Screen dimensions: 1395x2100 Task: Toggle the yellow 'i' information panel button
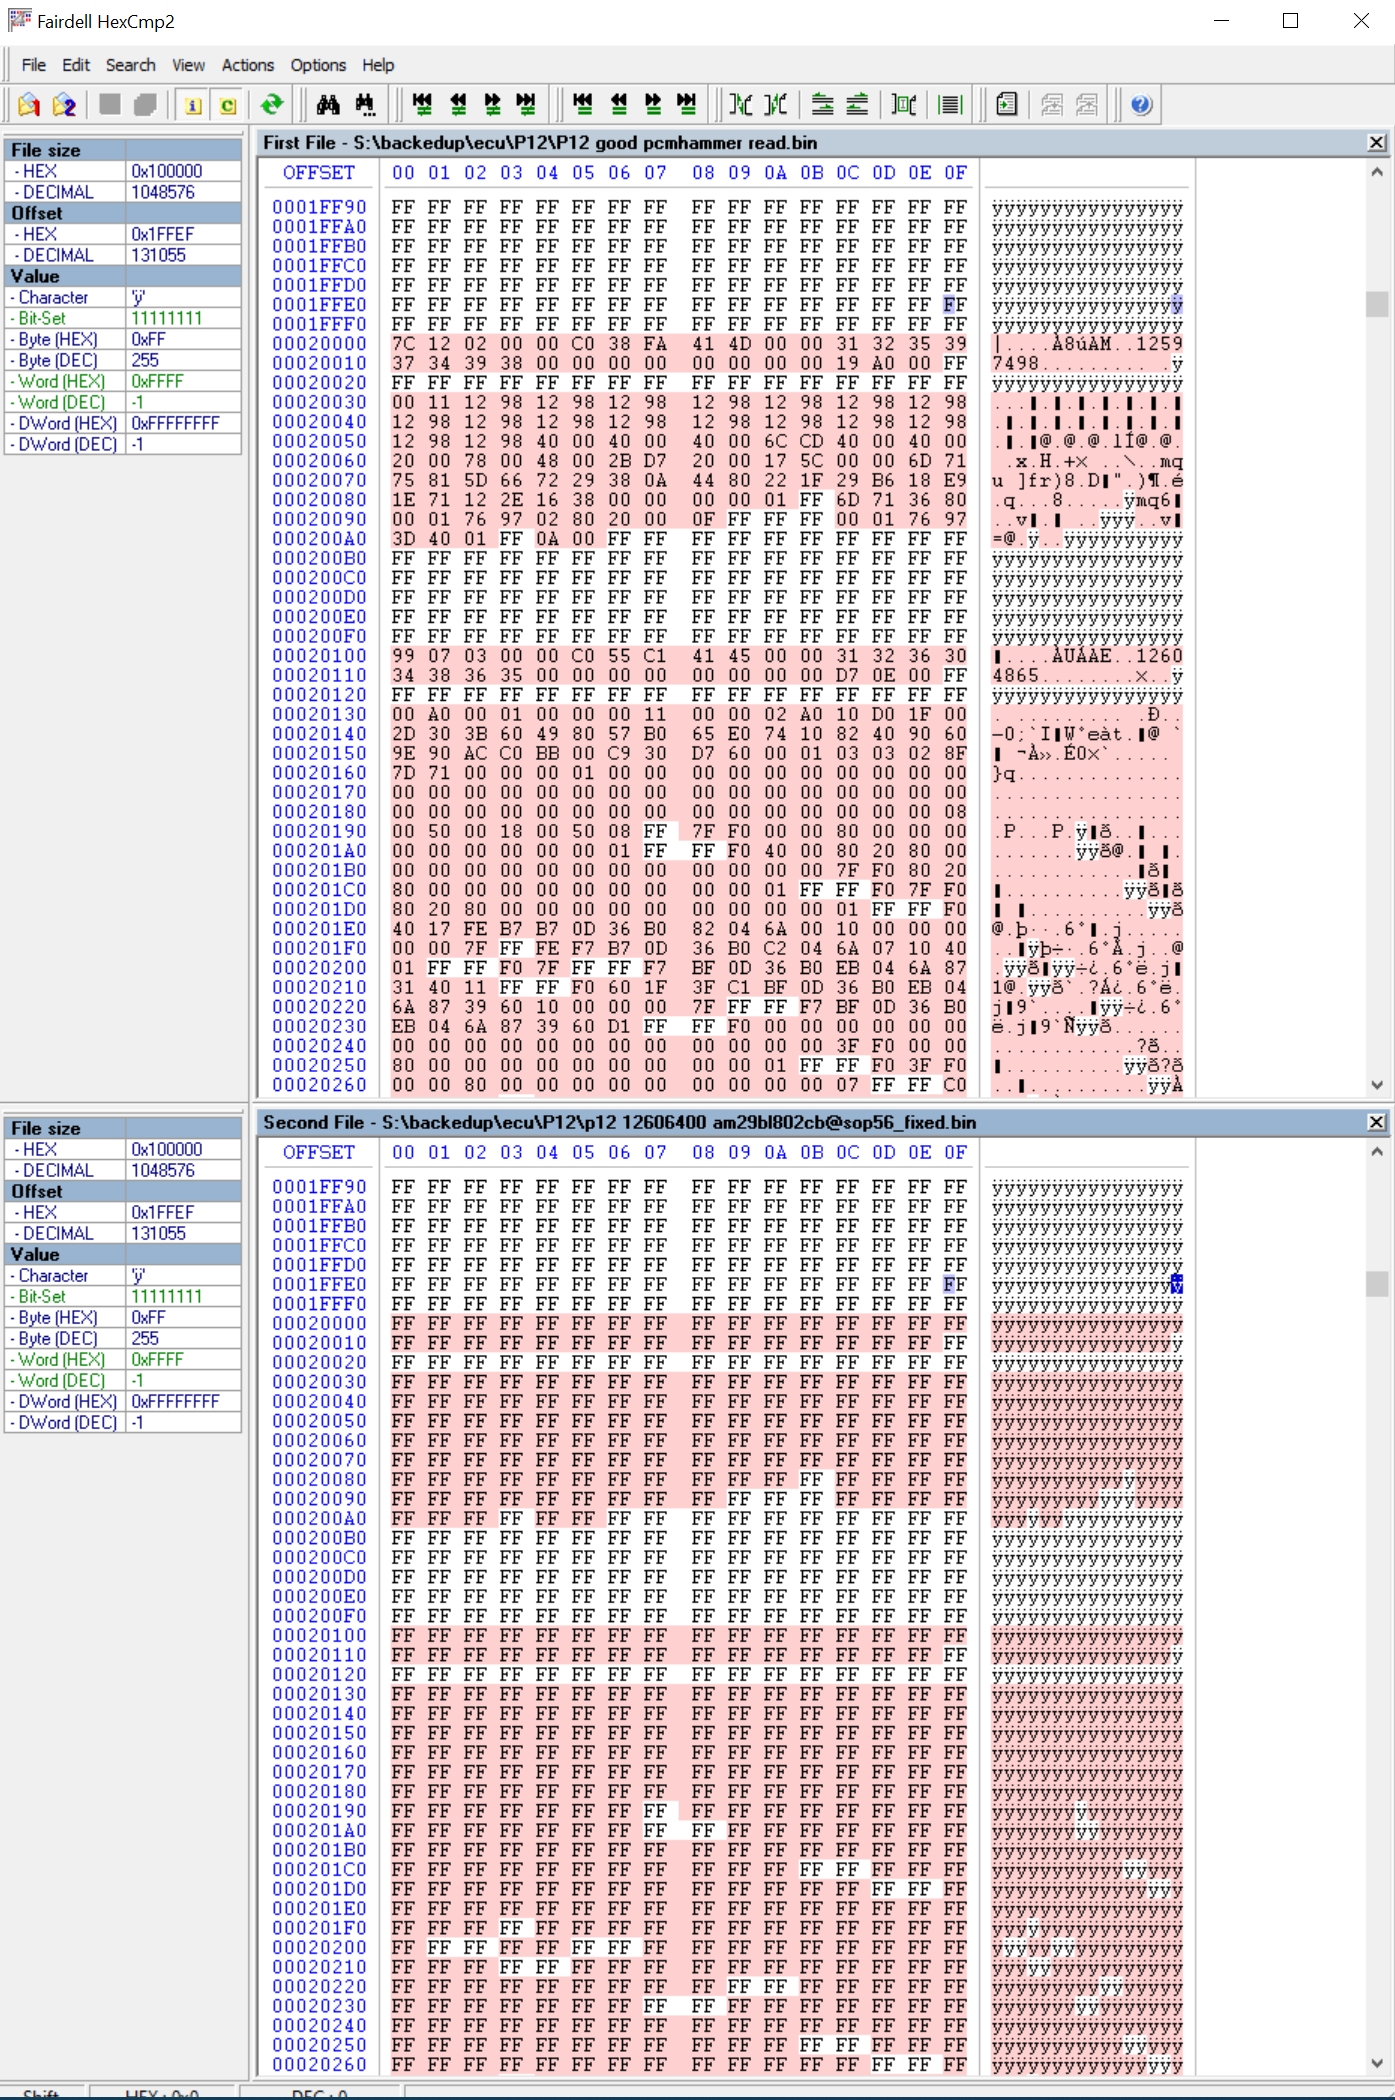point(193,104)
